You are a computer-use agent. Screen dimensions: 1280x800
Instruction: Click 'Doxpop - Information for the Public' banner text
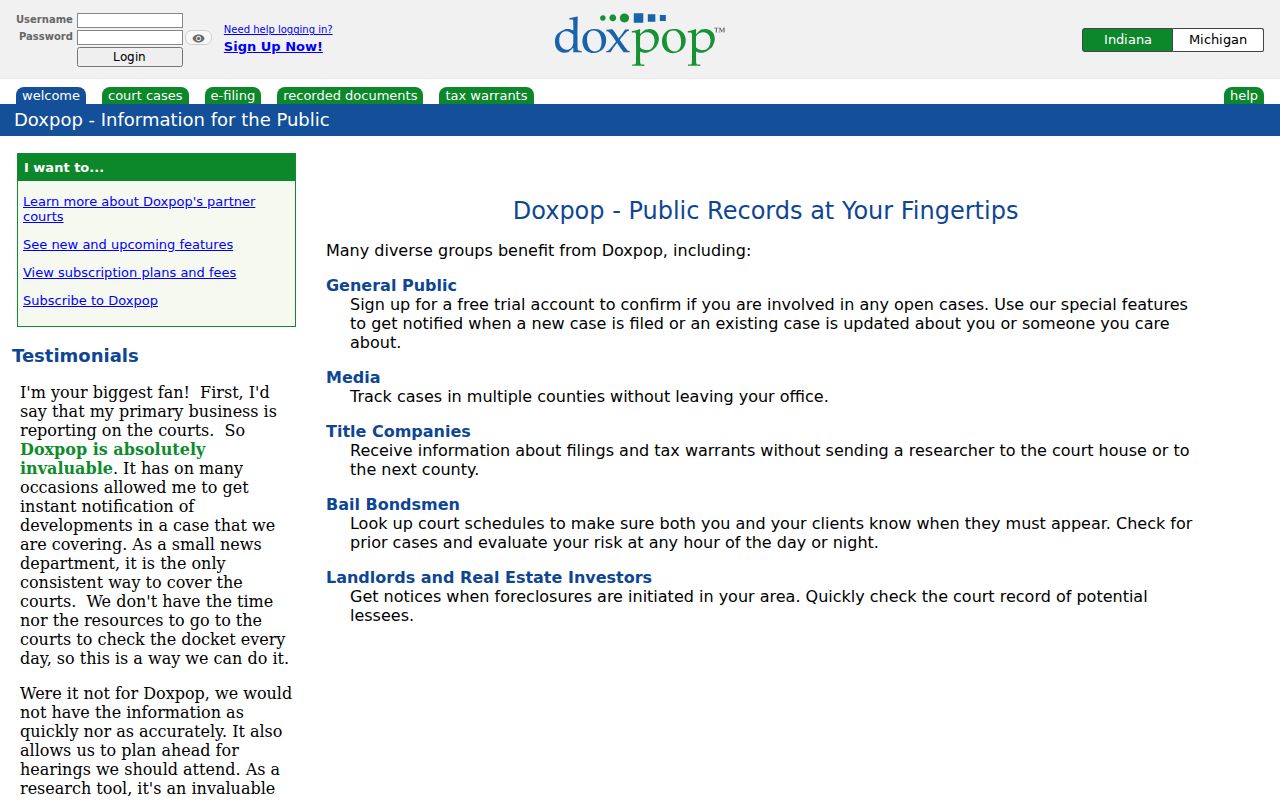point(172,120)
